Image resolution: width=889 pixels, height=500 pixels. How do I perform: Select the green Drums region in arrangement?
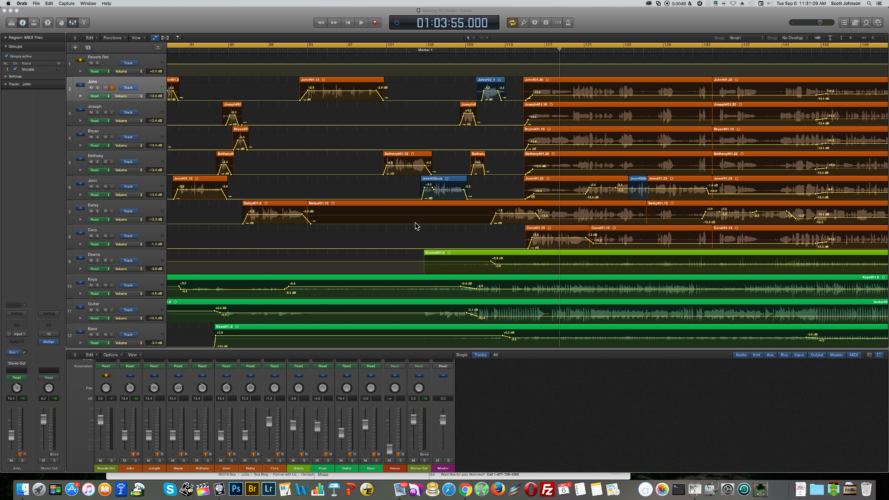[656, 261]
